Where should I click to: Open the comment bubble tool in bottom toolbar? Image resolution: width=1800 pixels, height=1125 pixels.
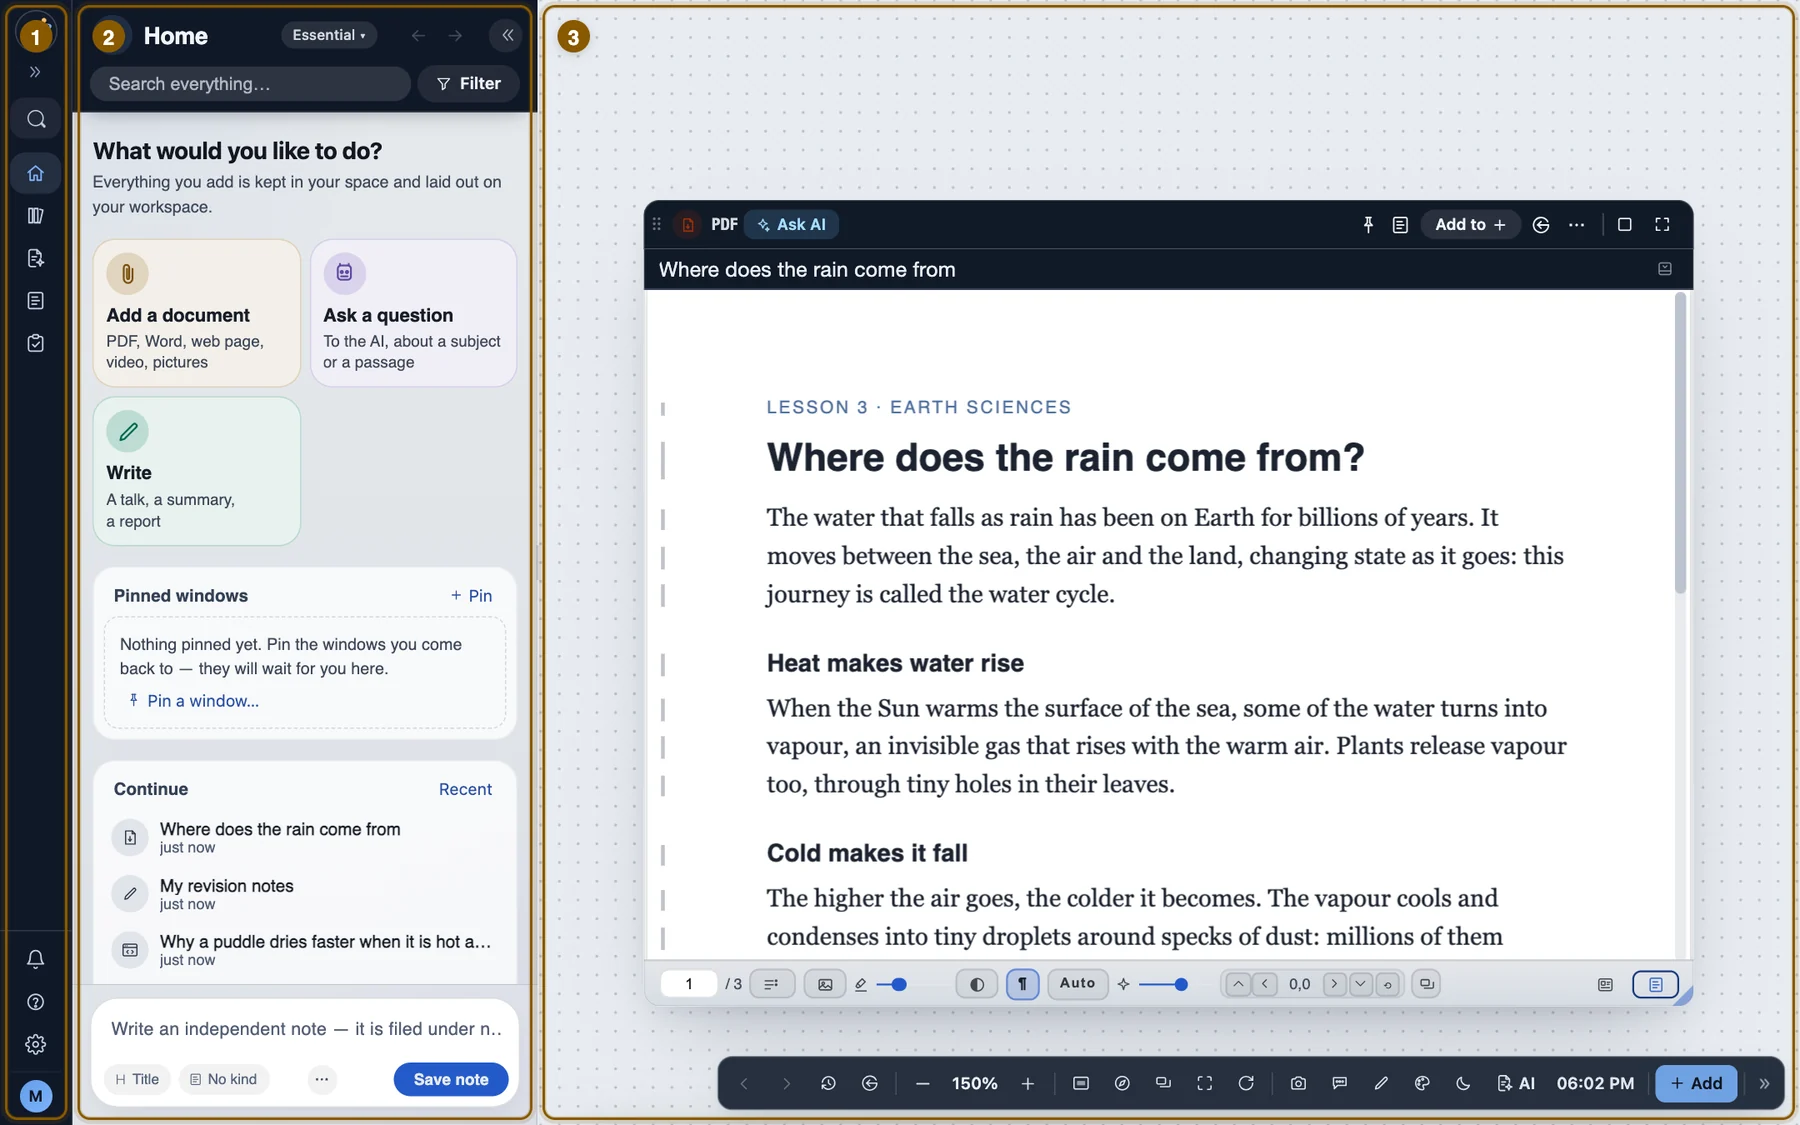pyautogui.click(x=1339, y=1083)
